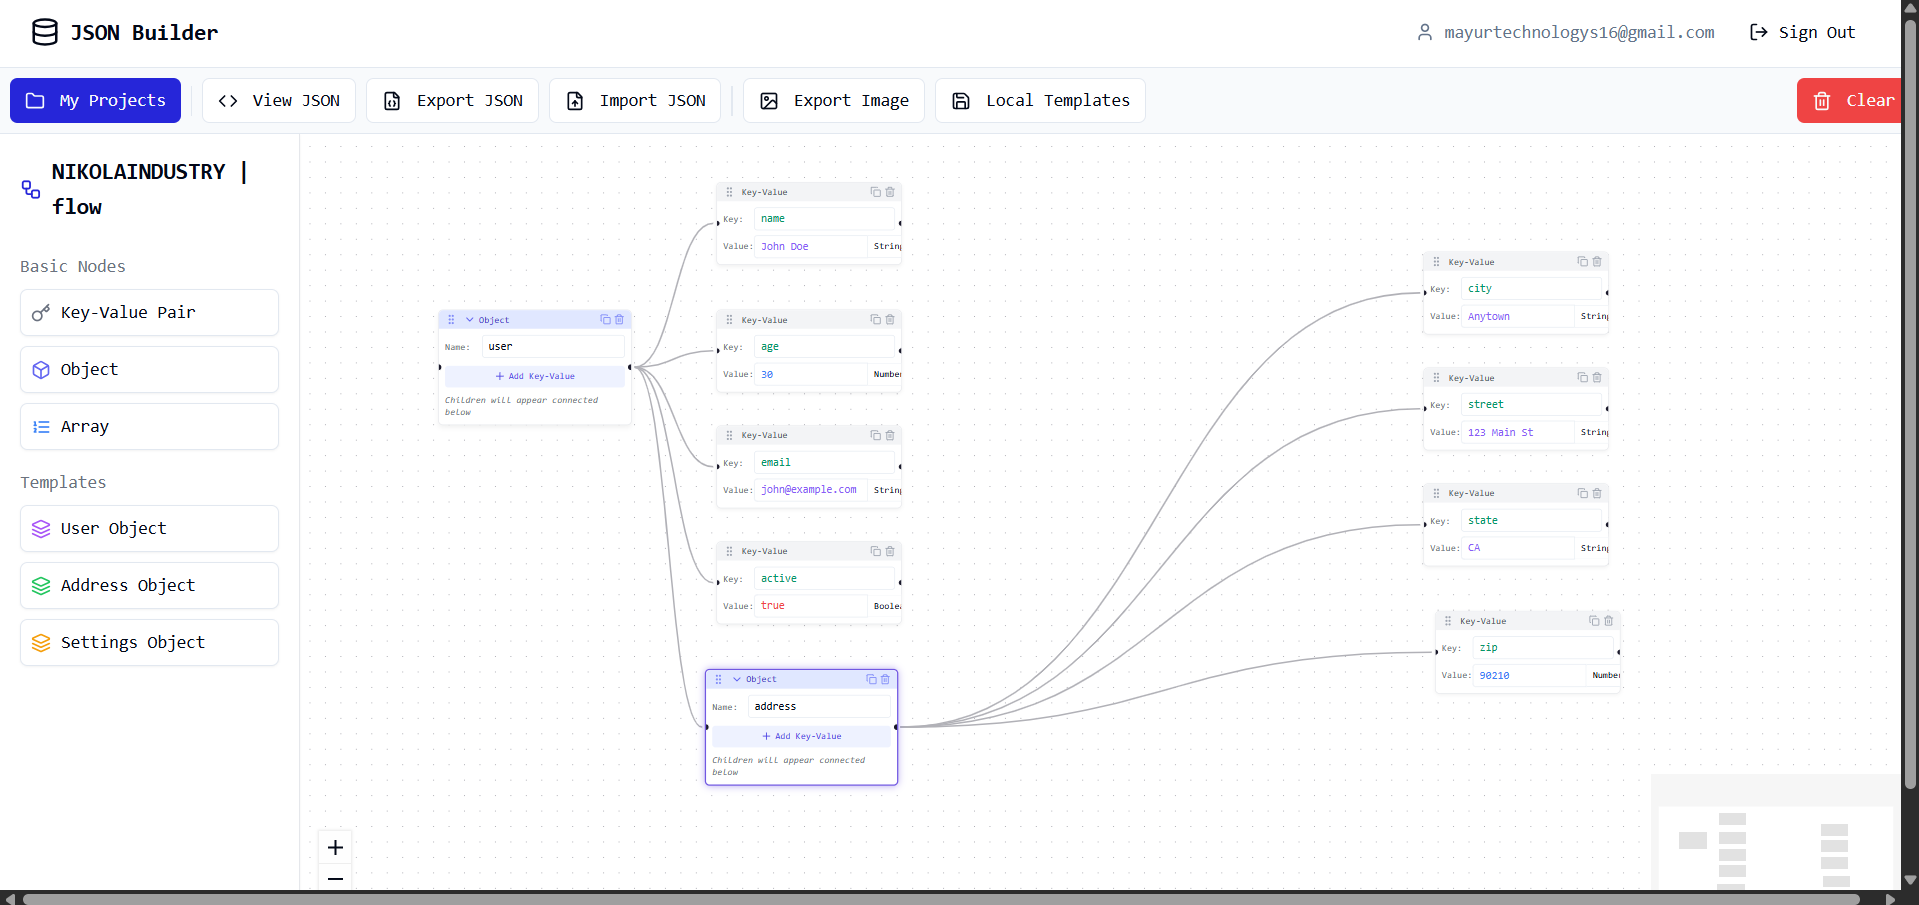Image resolution: width=1919 pixels, height=905 pixels.
Task: Click drag handle on 'email' Key-Value node
Action: pos(729,436)
